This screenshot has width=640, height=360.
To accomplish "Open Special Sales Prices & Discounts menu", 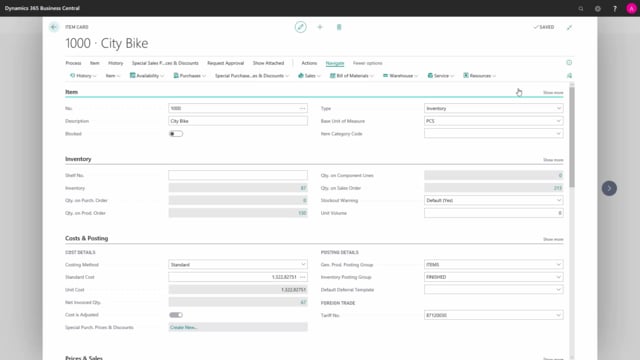I will coord(165,63).
